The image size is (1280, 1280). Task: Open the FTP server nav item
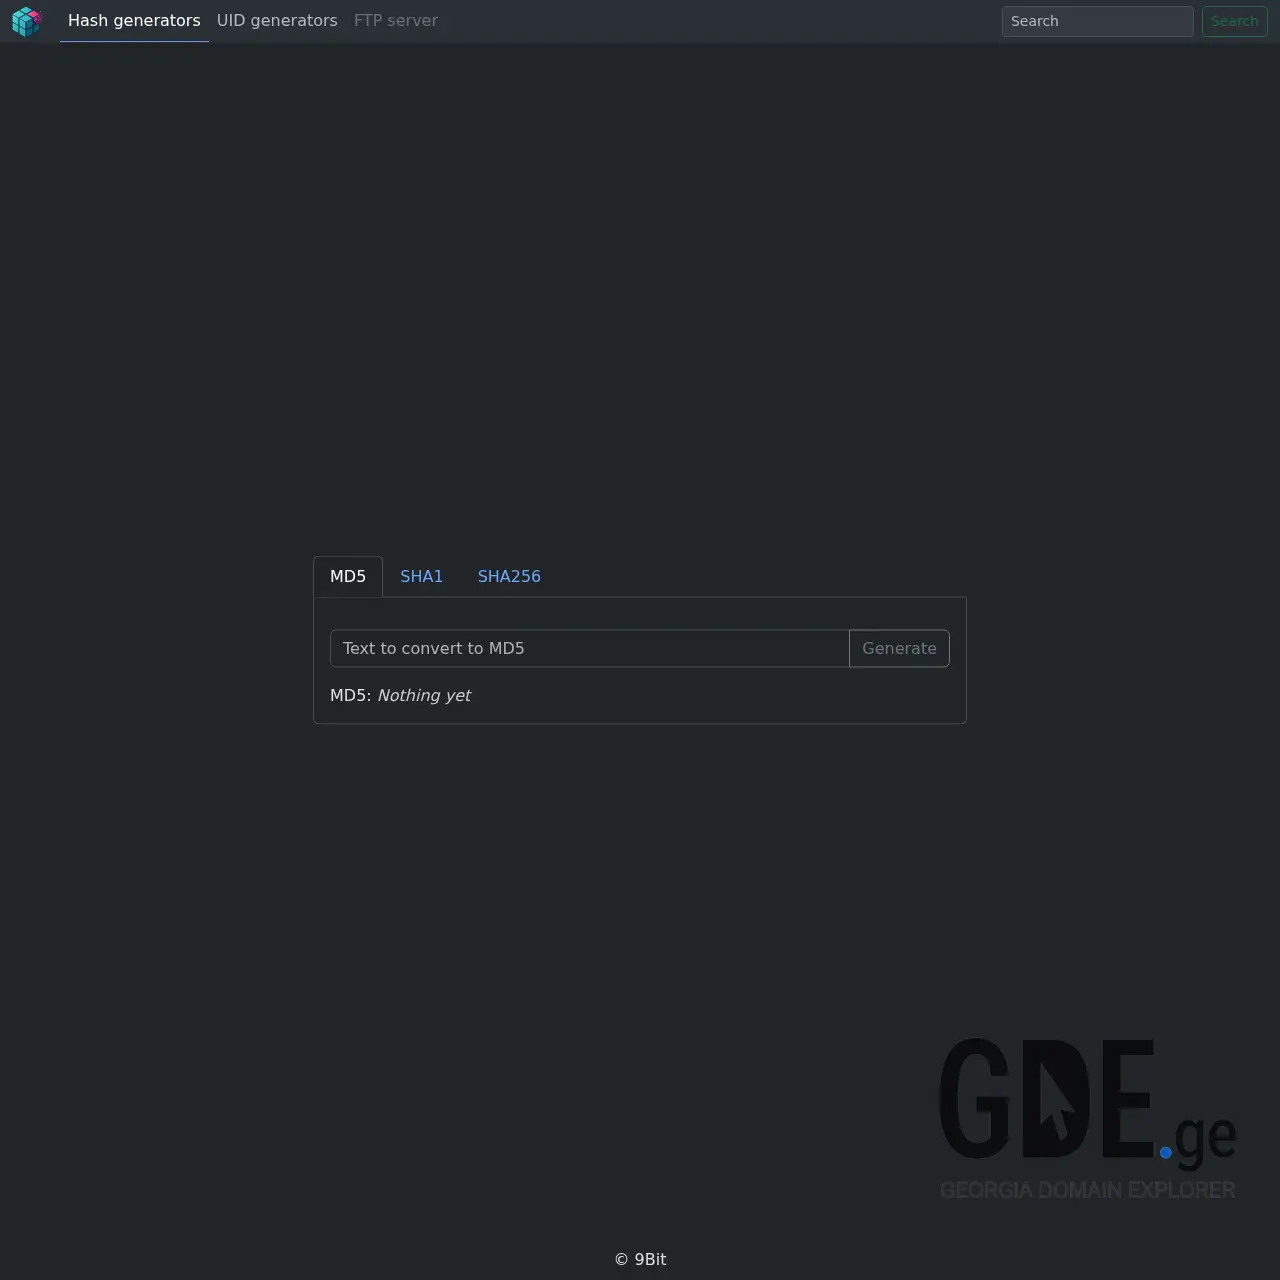396,21
